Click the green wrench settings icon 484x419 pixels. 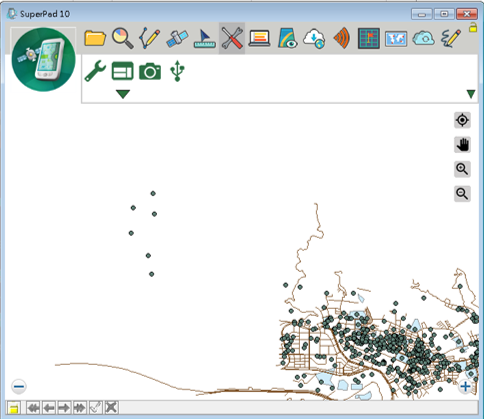pos(95,71)
